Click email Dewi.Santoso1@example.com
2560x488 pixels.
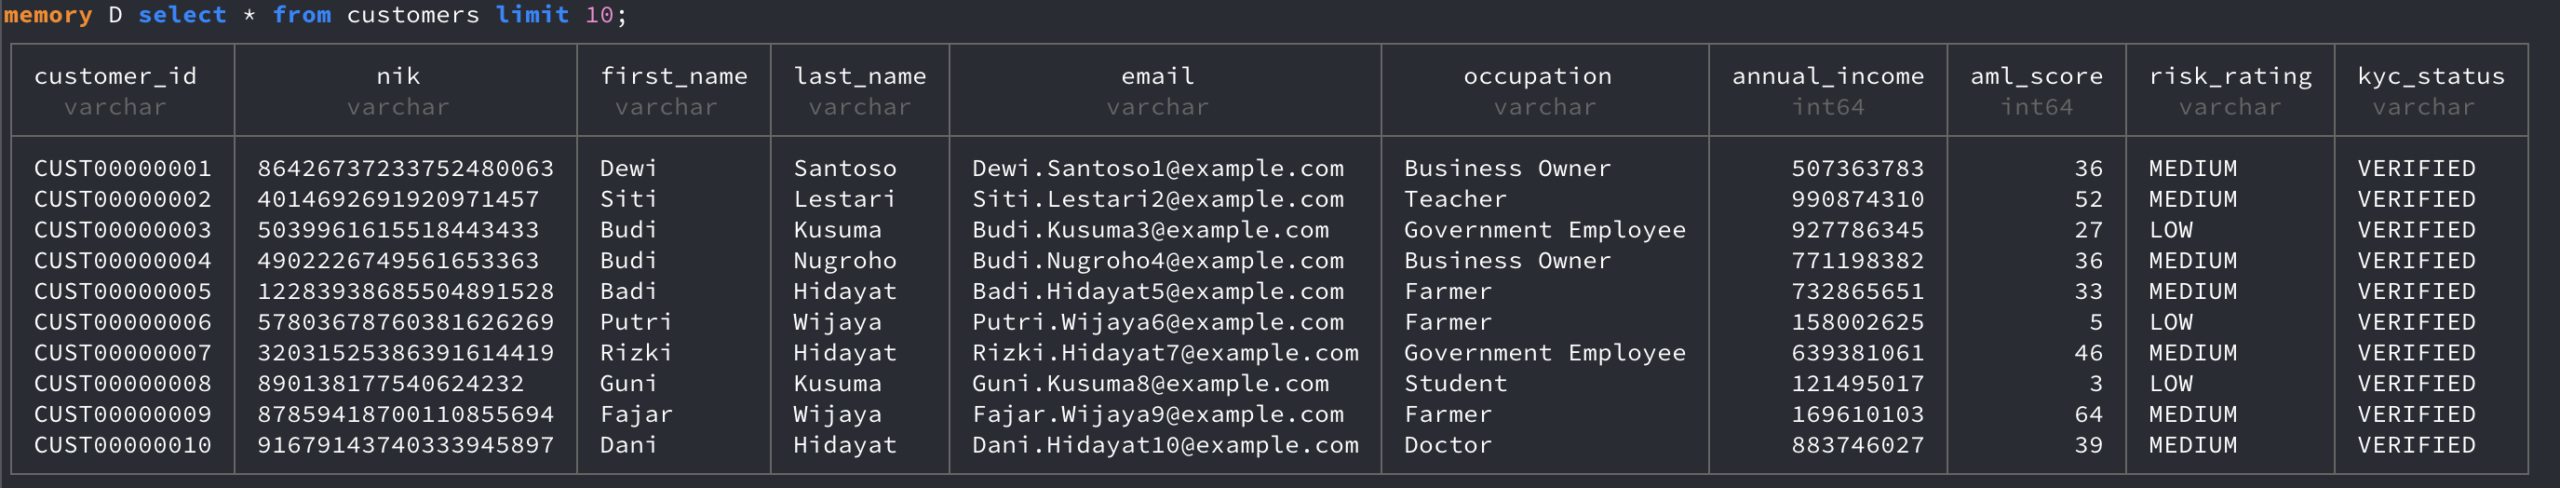pos(1158,168)
